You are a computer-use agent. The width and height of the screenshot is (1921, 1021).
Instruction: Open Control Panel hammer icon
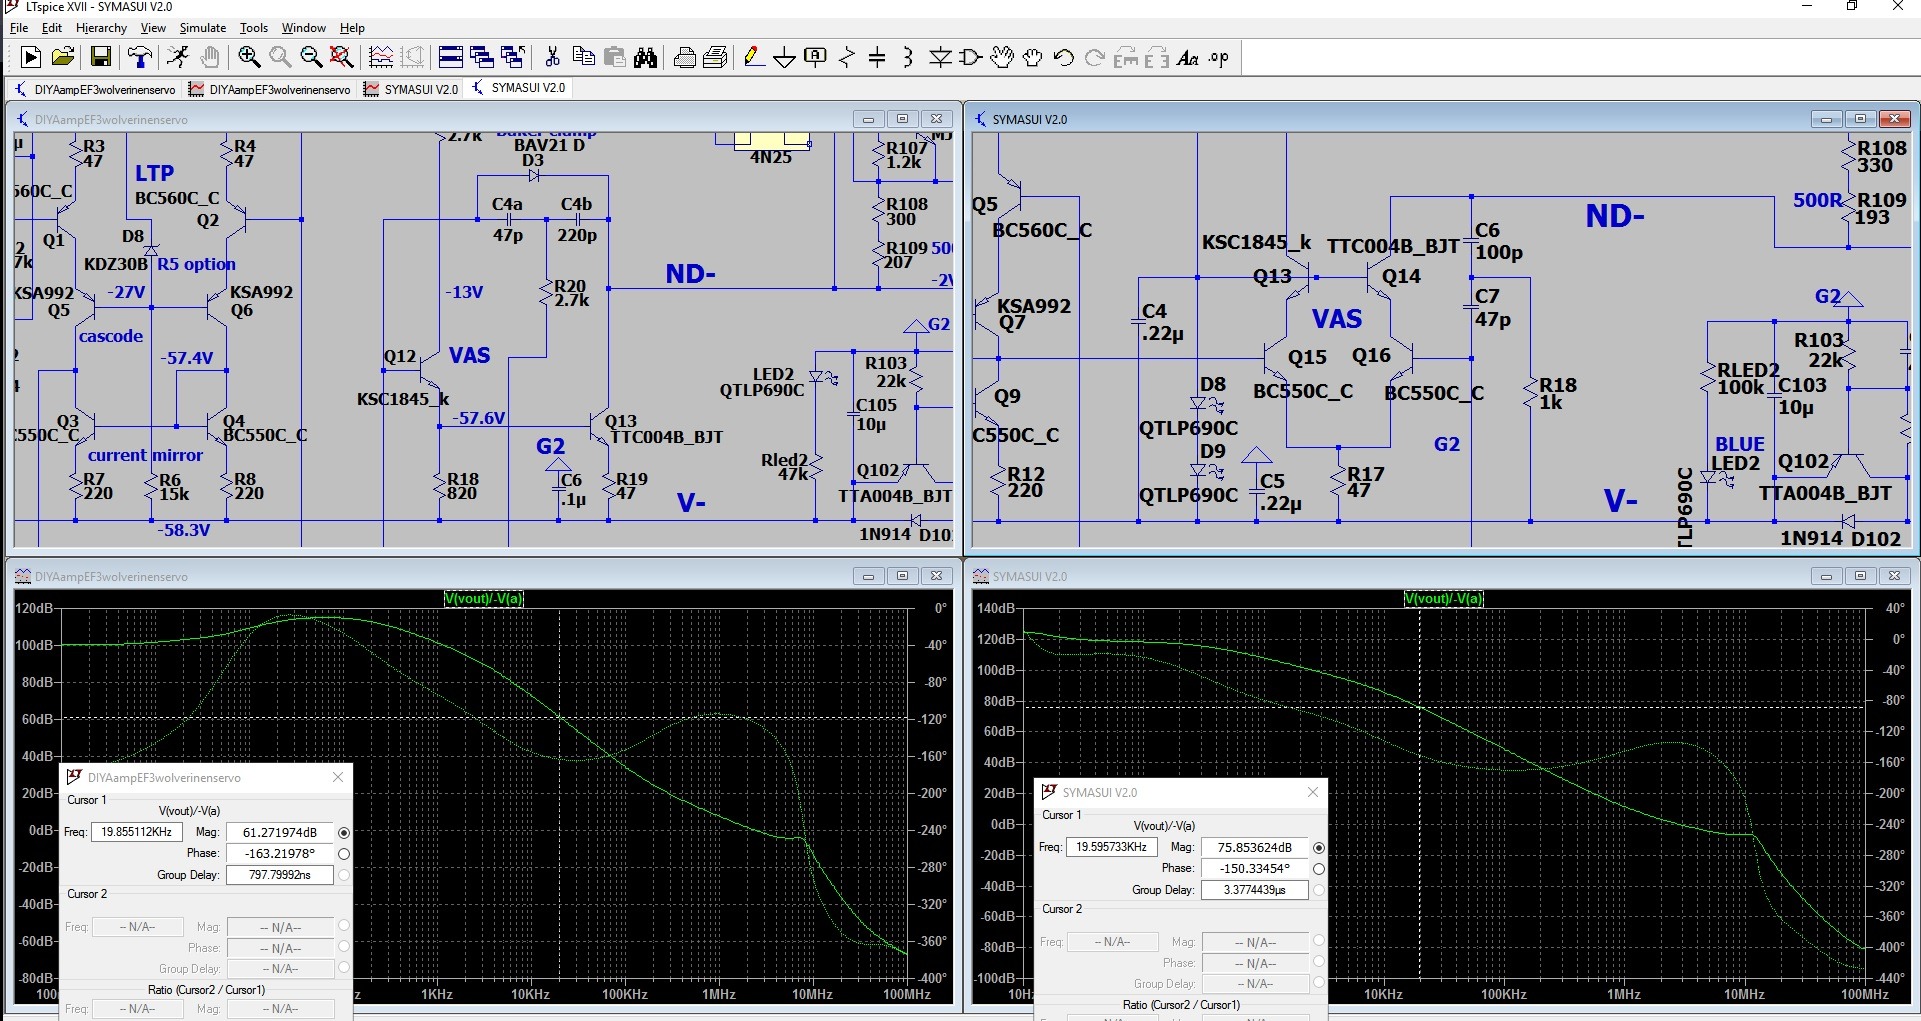point(140,57)
